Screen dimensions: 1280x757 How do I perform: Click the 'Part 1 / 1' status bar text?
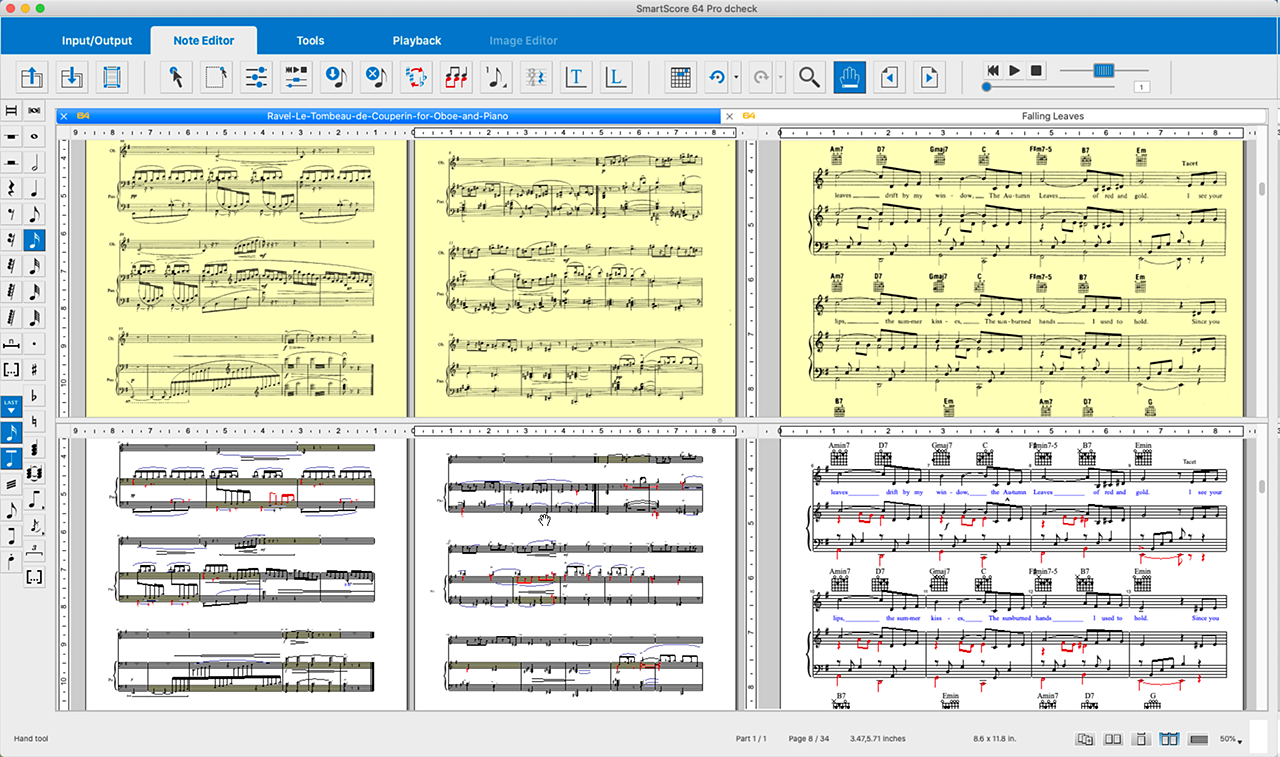pos(751,739)
